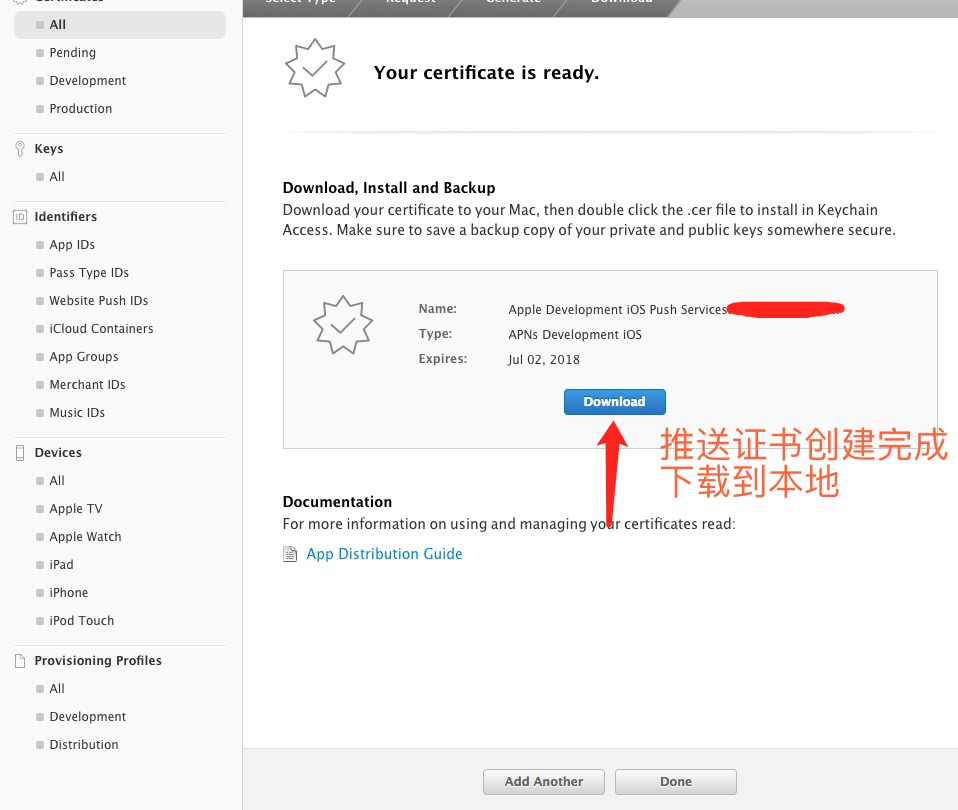958x810 pixels.
Task: Click the 'Jul 02, 2018' expiry date
Action: tap(544, 360)
